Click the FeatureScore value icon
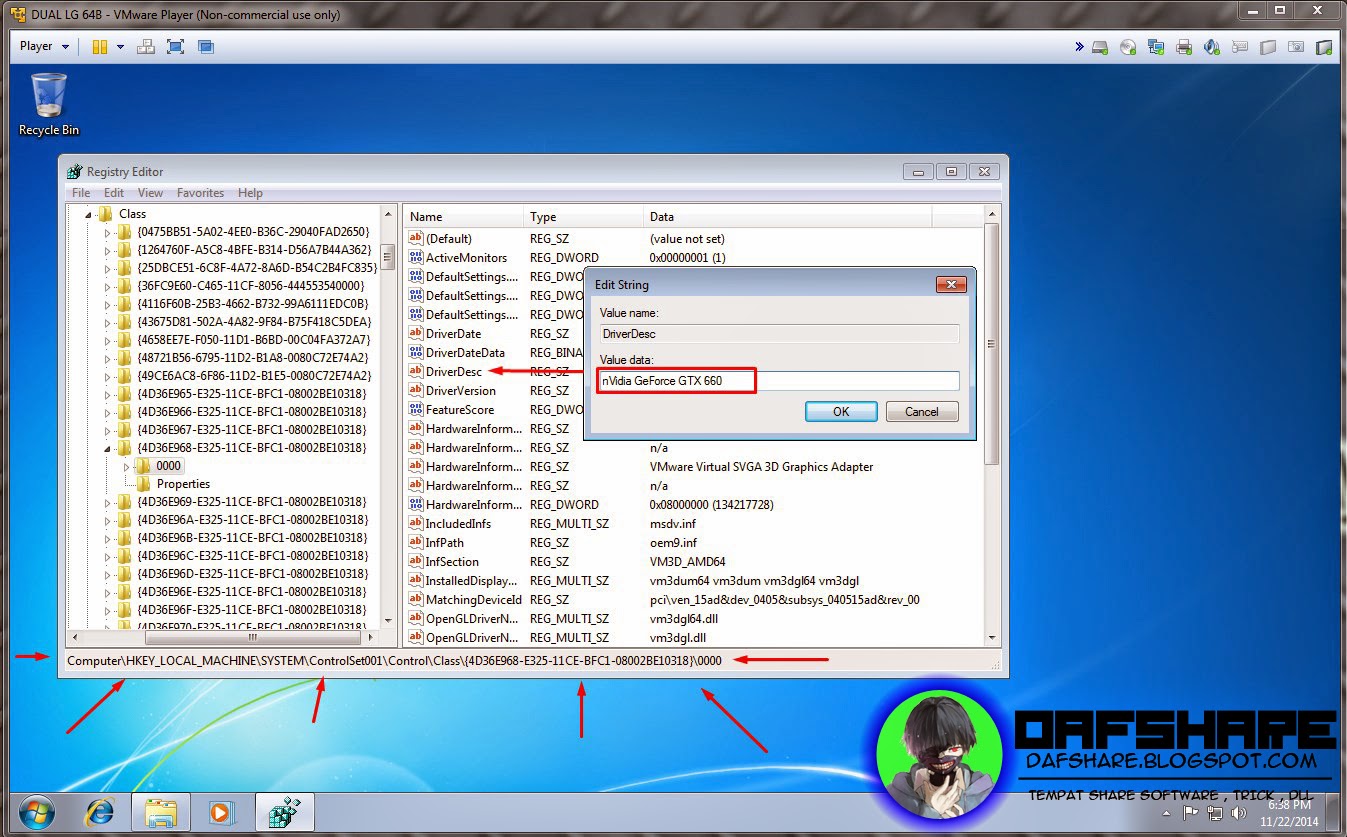The width and height of the screenshot is (1347, 837). click(416, 410)
